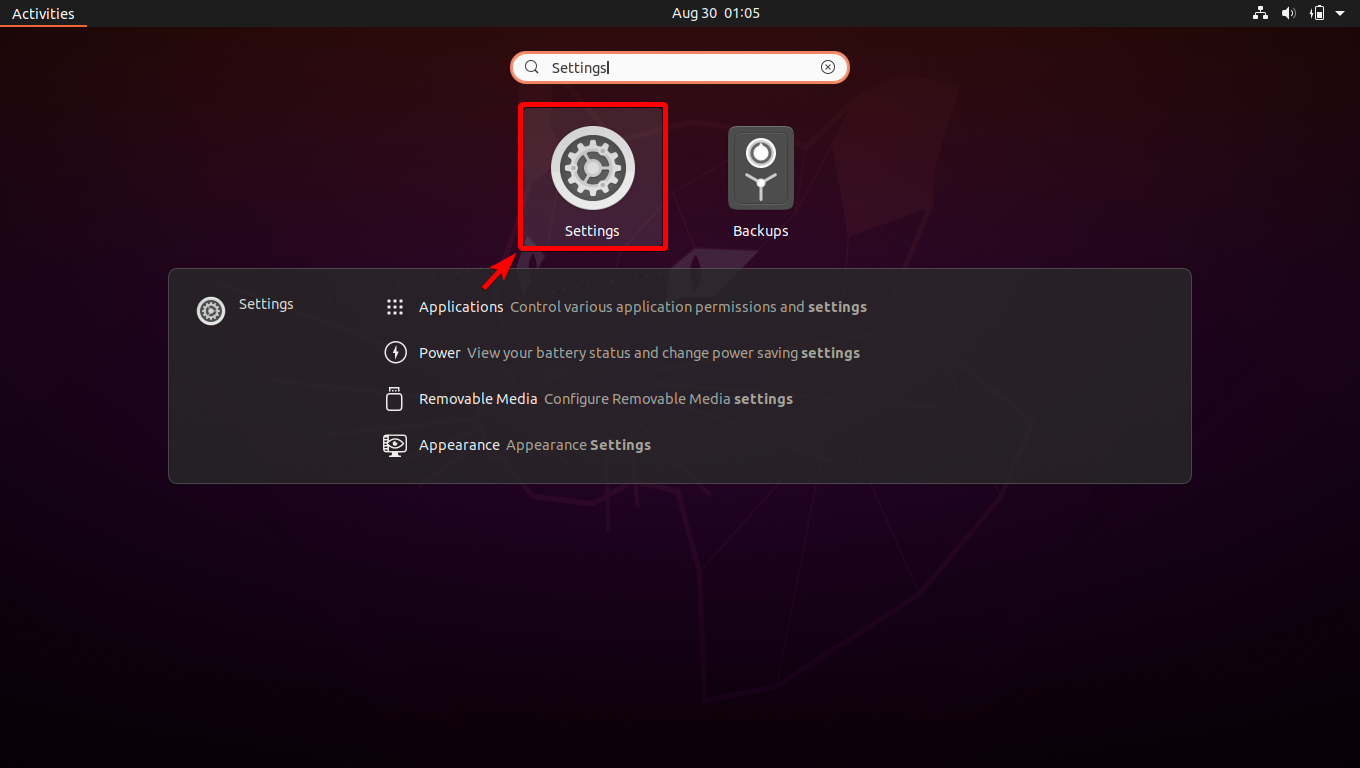This screenshot has height=768, width=1360.
Task: Expand the system menu dropdown arrow
Action: (1340, 13)
